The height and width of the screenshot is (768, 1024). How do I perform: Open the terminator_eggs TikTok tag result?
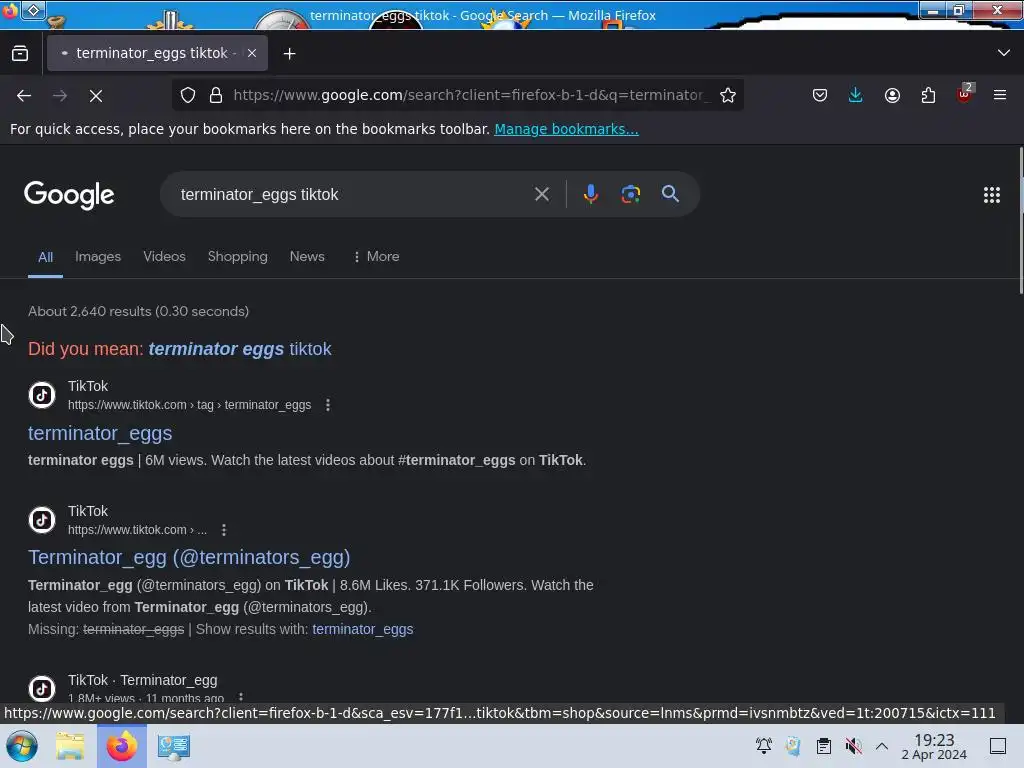tap(100, 433)
